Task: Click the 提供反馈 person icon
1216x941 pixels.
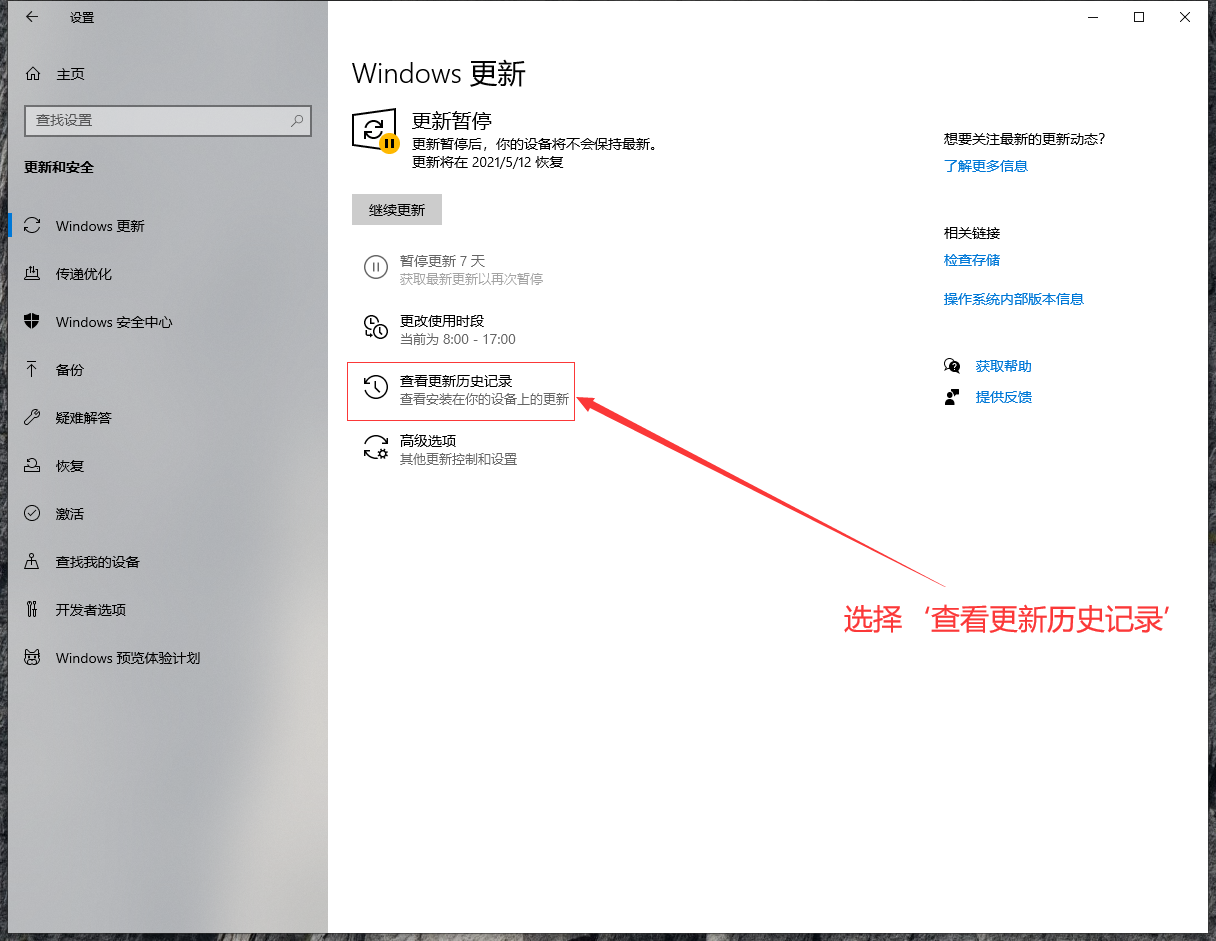Action: click(952, 397)
